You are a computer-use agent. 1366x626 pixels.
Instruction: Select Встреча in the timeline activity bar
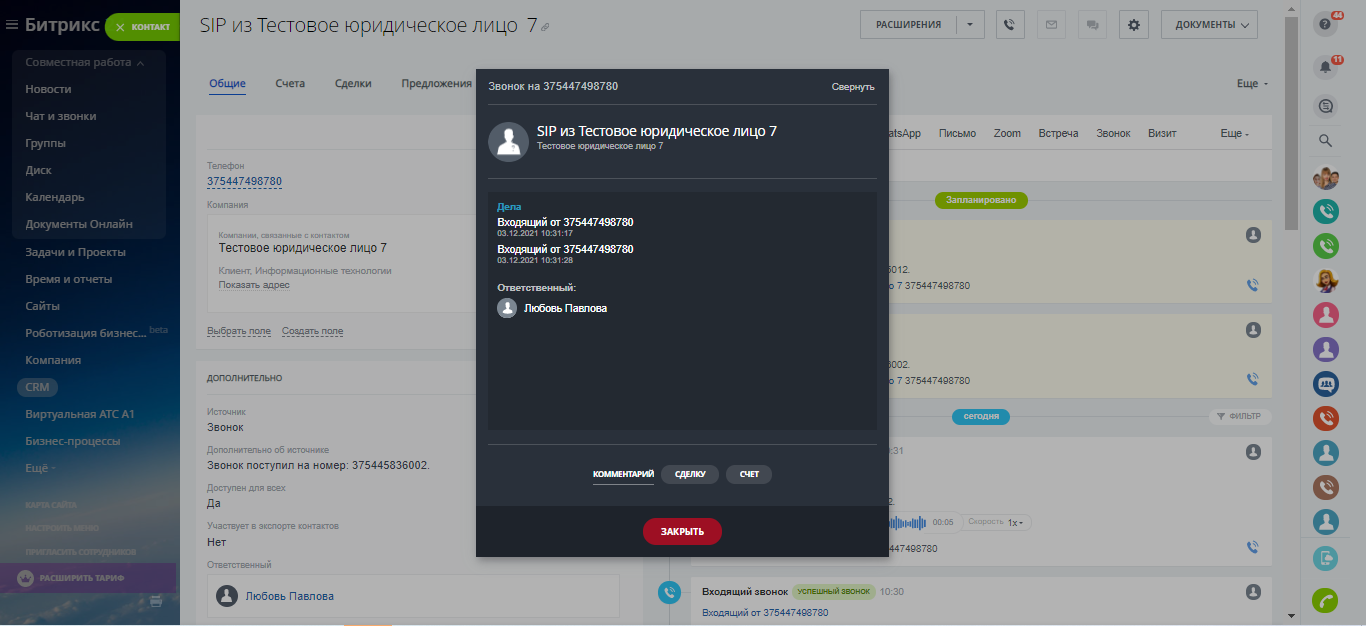point(1058,133)
